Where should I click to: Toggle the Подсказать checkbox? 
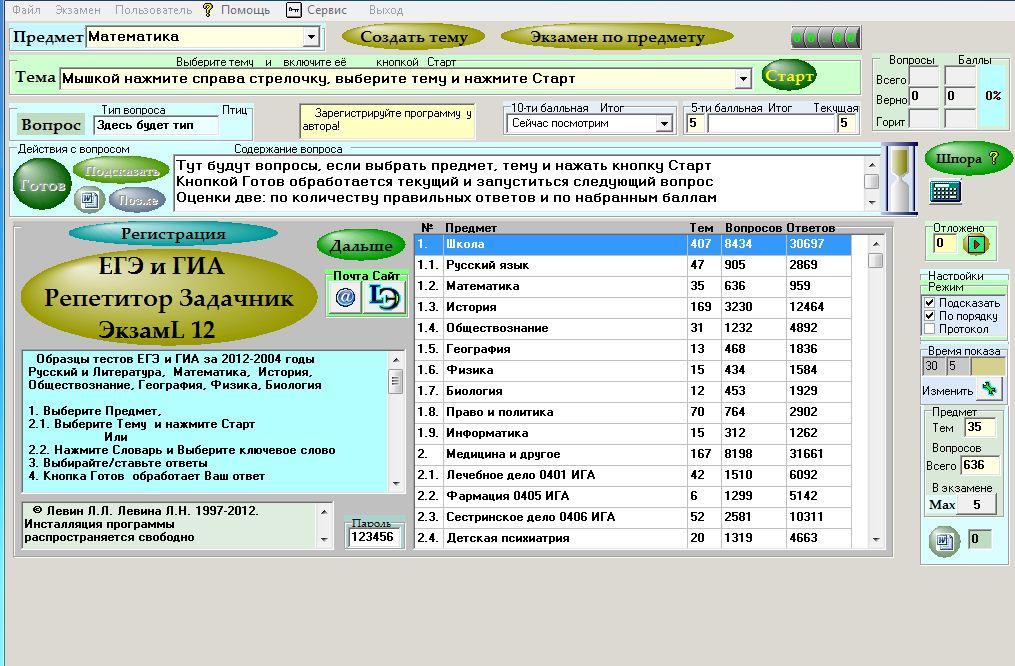point(930,302)
